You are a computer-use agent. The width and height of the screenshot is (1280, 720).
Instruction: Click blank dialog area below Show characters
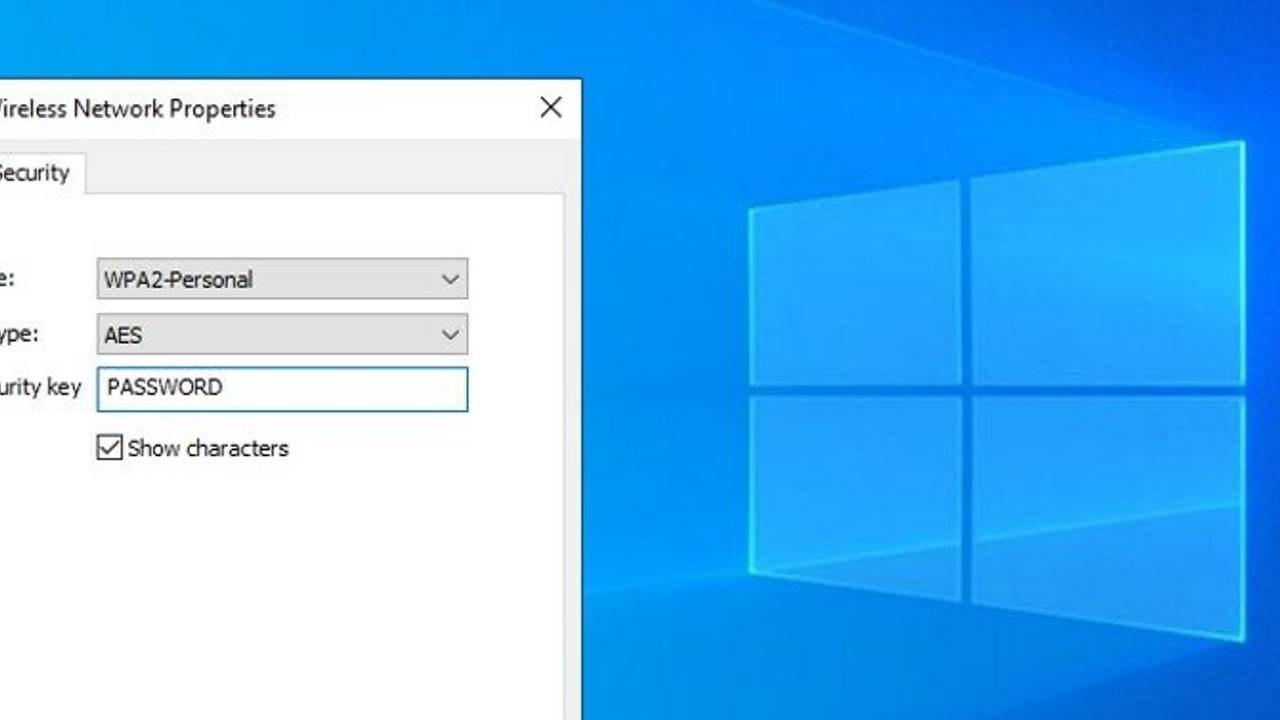click(x=280, y=590)
